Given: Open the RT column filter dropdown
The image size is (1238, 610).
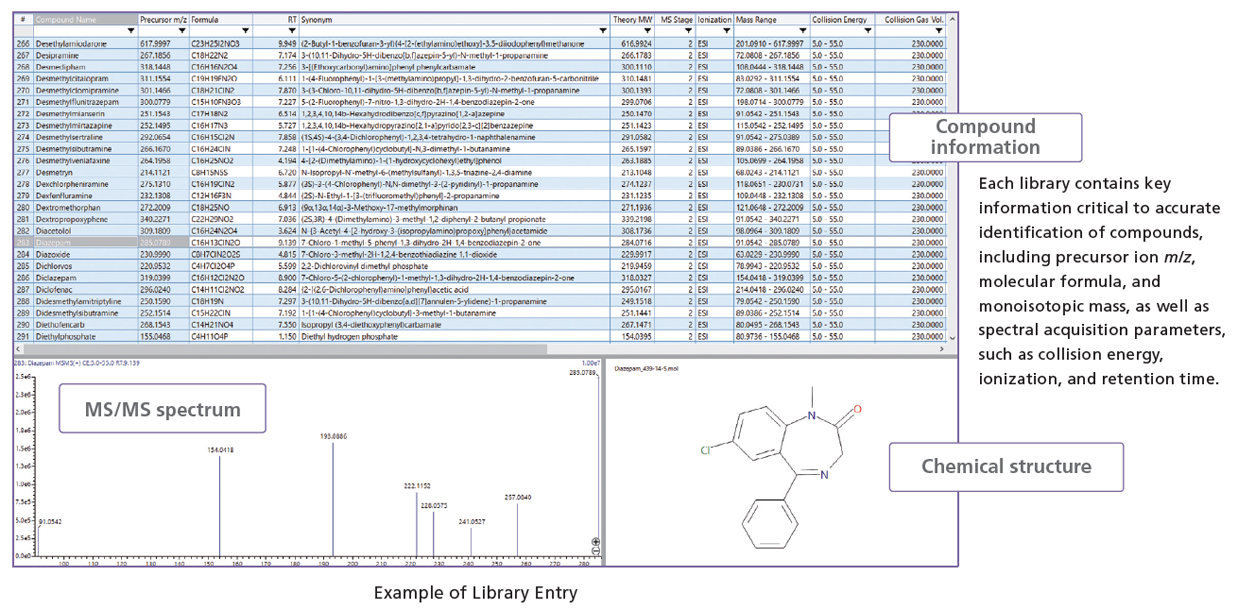Looking at the screenshot, I should (291, 31).
